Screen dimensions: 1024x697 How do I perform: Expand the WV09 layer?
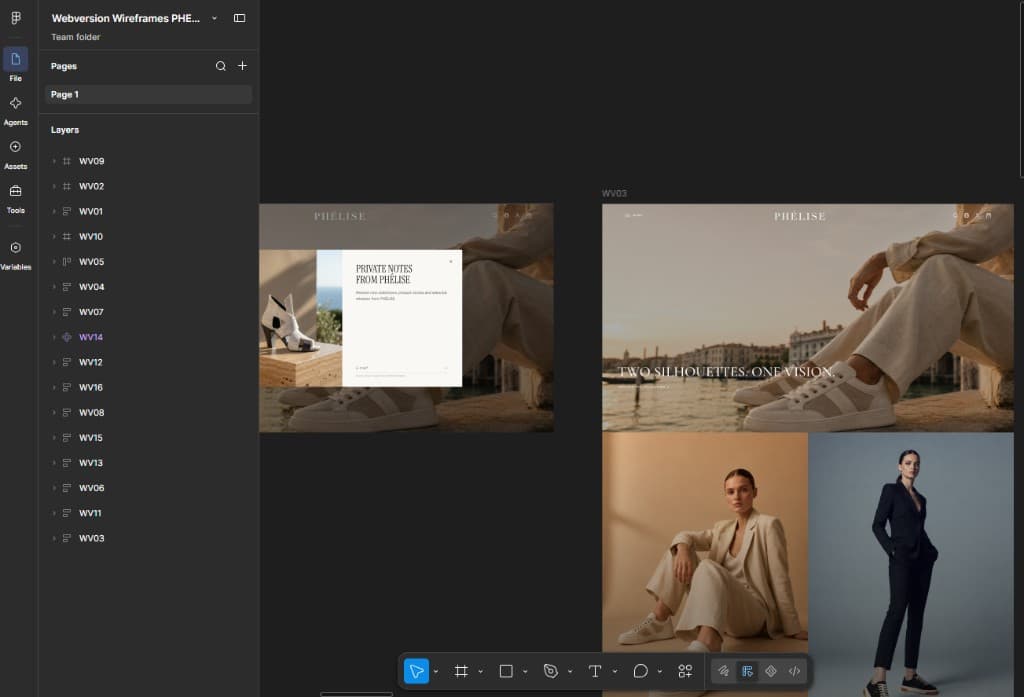[54, 161]
